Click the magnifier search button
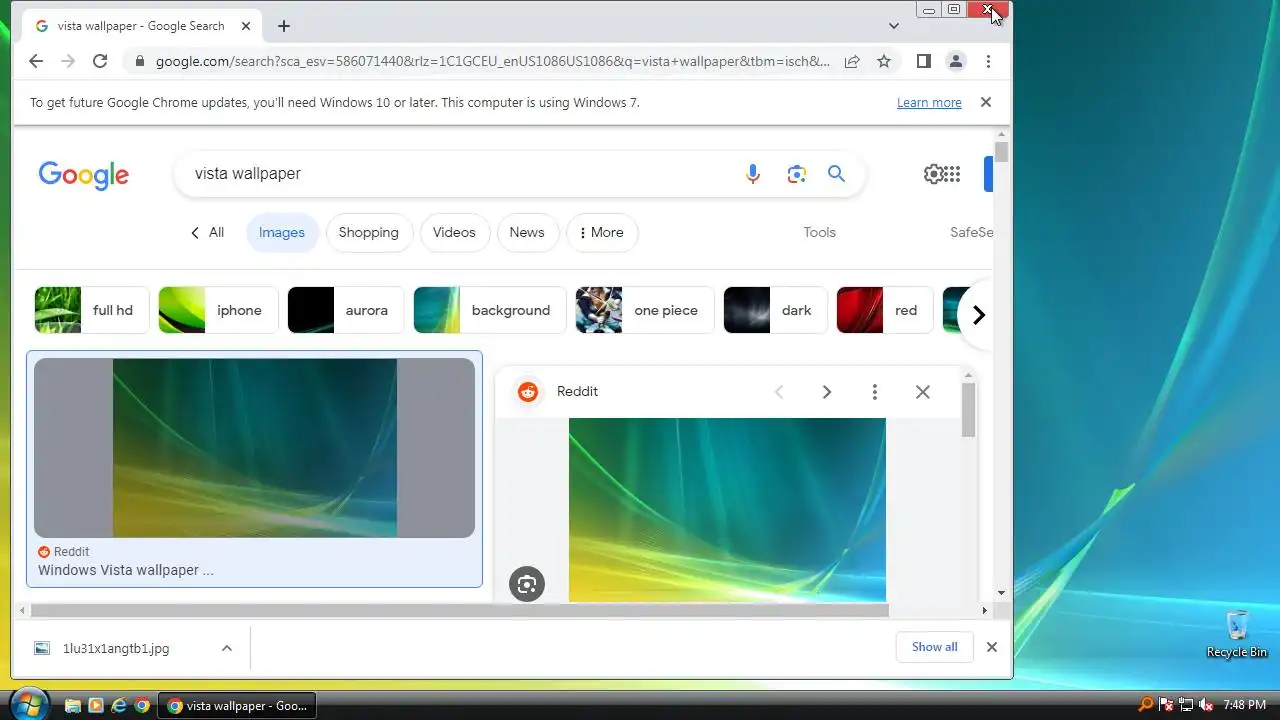 [837, 174]
